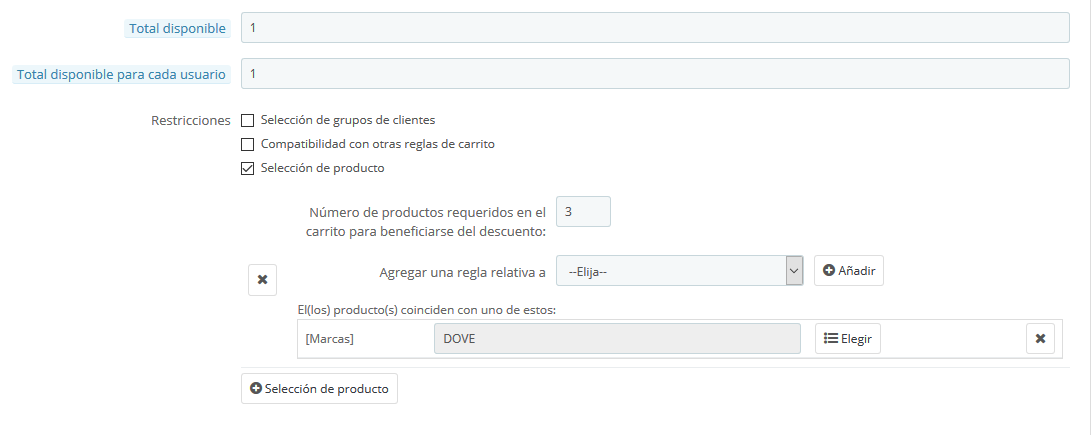Open the --Elija-- rule type dropdown
Screen dimensions: 1092x435
pos(679,271)
